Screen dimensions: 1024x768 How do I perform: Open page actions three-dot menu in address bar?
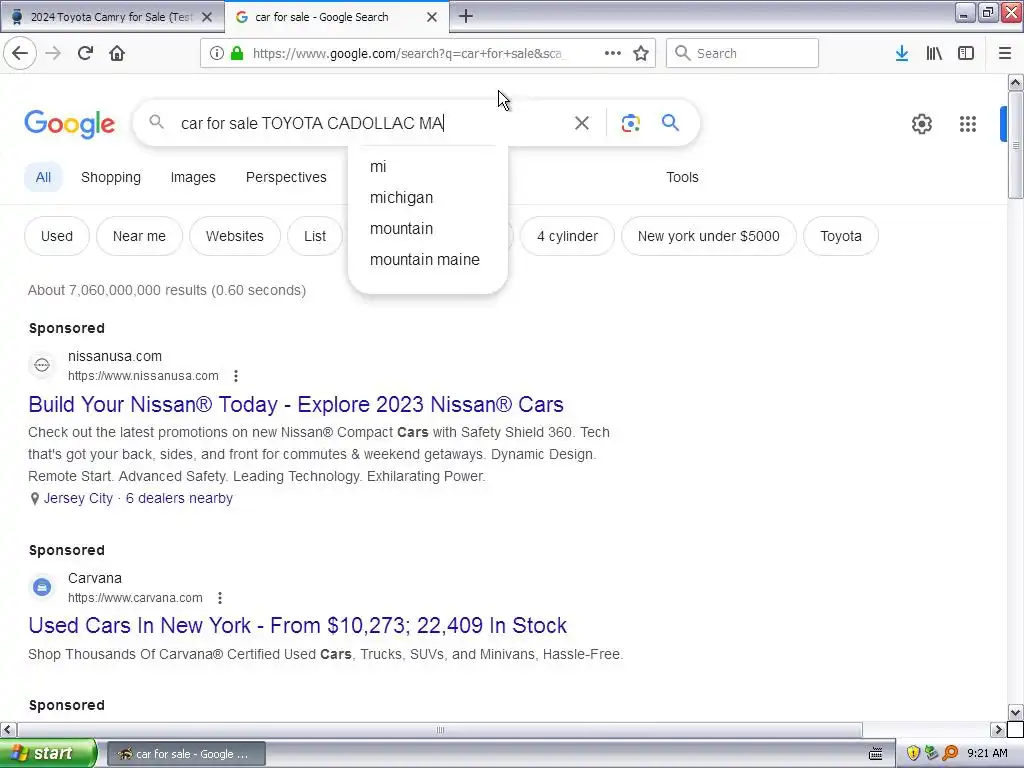[613, 53]
